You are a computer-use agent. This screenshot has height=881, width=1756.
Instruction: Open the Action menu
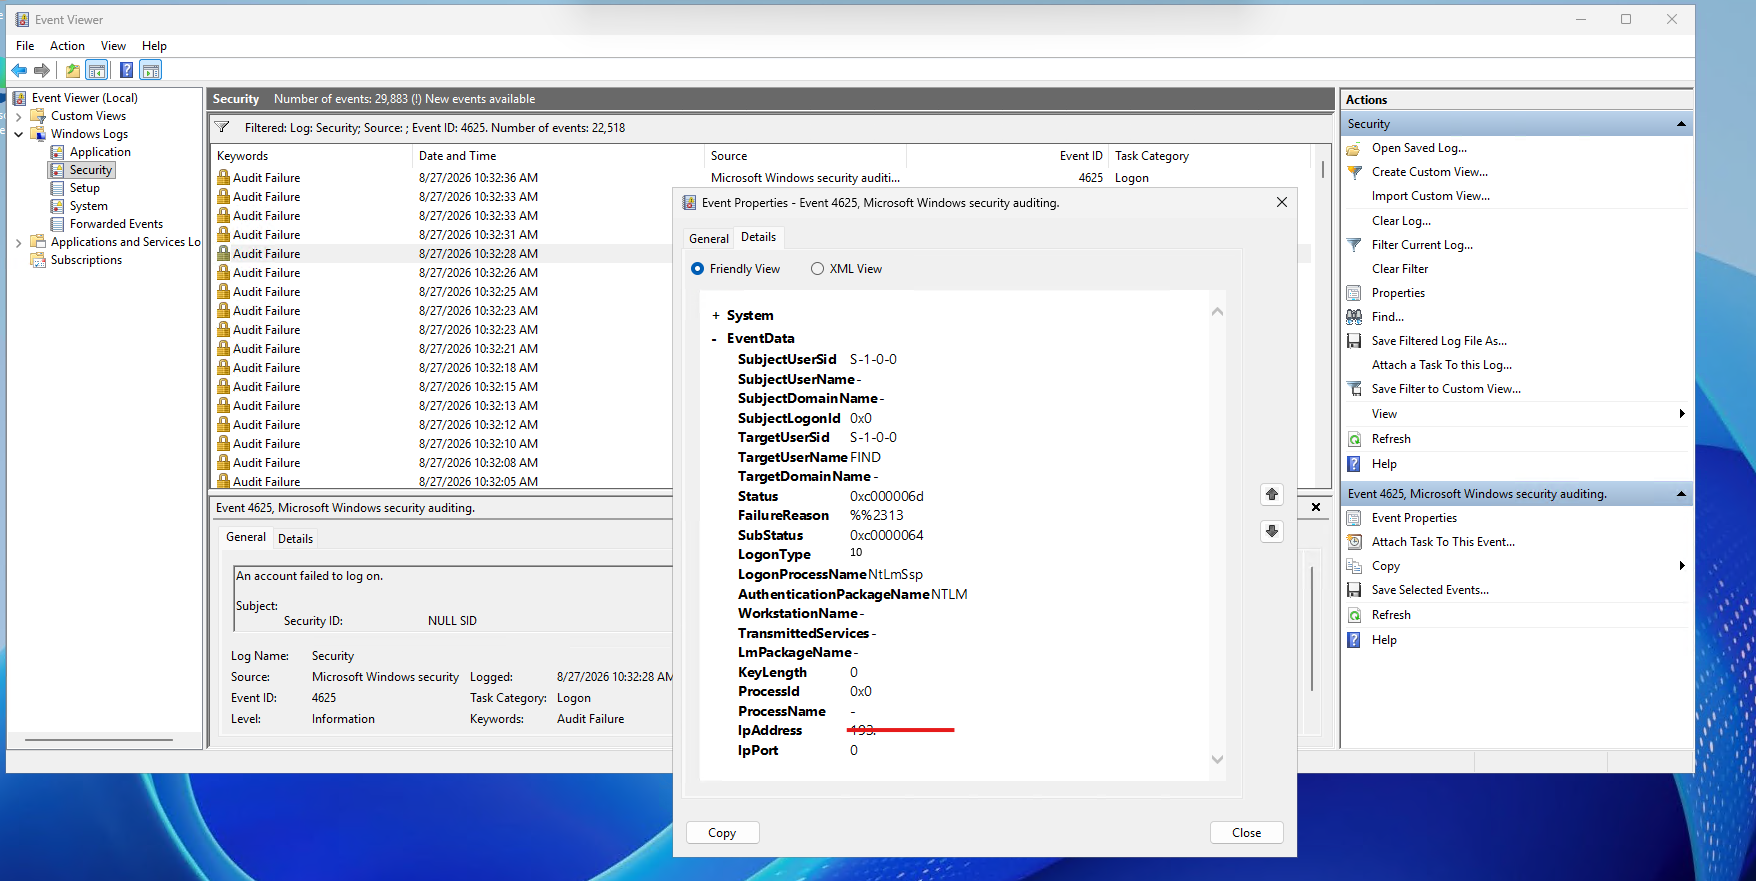pyautogui.click(x=67, y=46)
